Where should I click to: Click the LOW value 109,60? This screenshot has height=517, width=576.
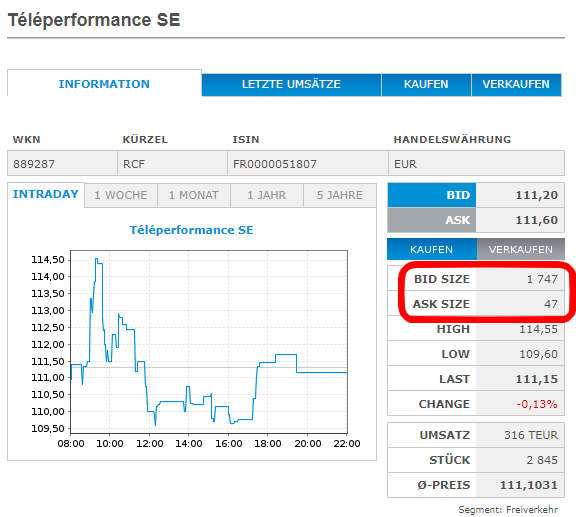(x=538, y=354)
